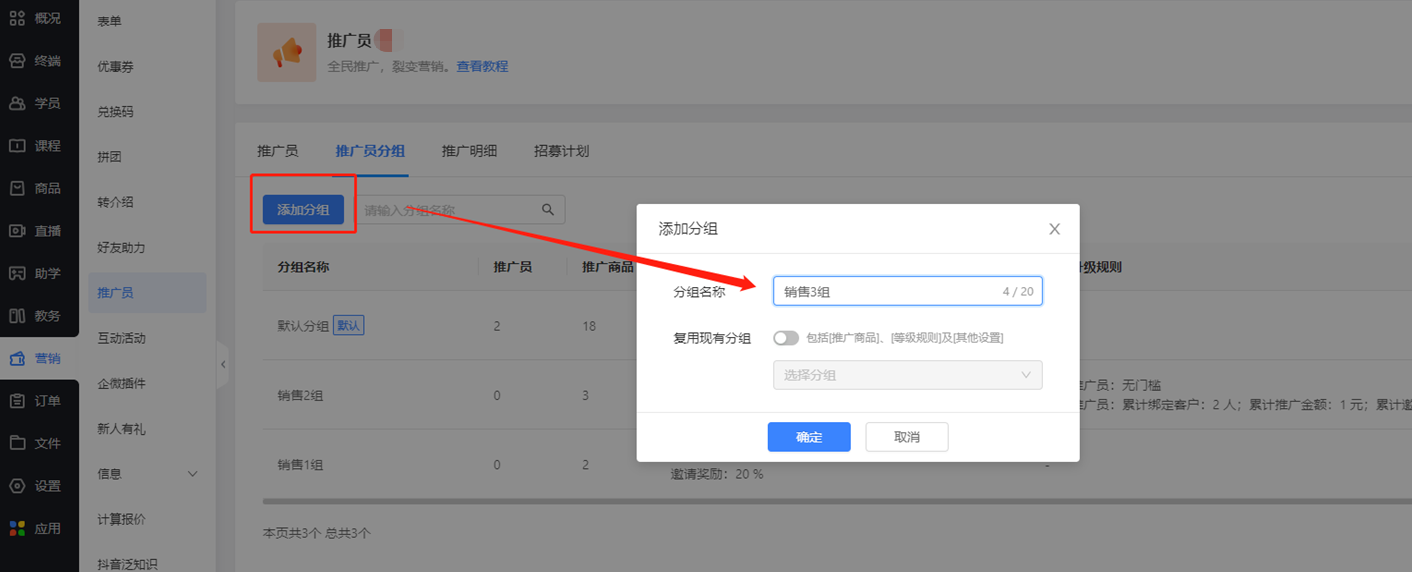Switch to the 招募计划 tab
This screenshot has width=1412, height=572.
click(x=561, y=151)
